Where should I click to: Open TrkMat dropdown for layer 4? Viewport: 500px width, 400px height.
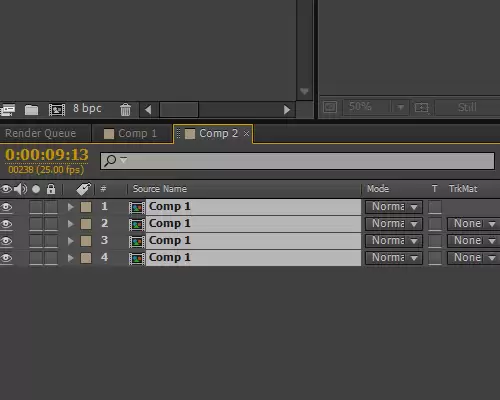pyautogui.click(x=473, y=258)
